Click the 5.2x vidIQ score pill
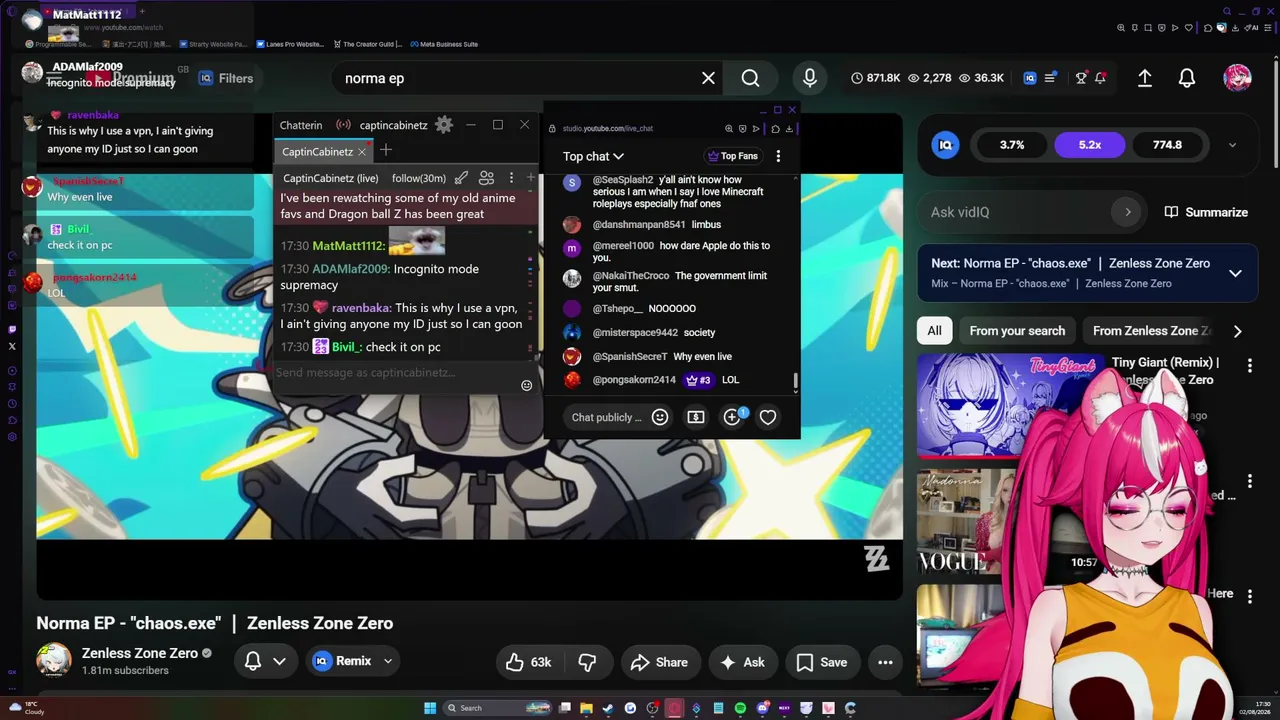The height and width of the screenshot is (720, 1280). coord(1090,145)
